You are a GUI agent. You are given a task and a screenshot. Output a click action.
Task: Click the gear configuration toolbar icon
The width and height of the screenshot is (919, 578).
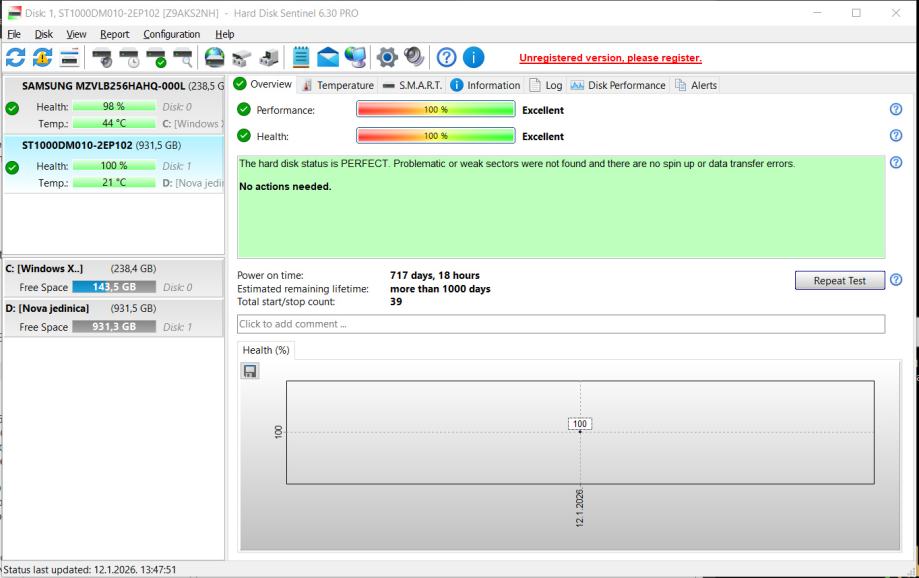coord(388,58)
